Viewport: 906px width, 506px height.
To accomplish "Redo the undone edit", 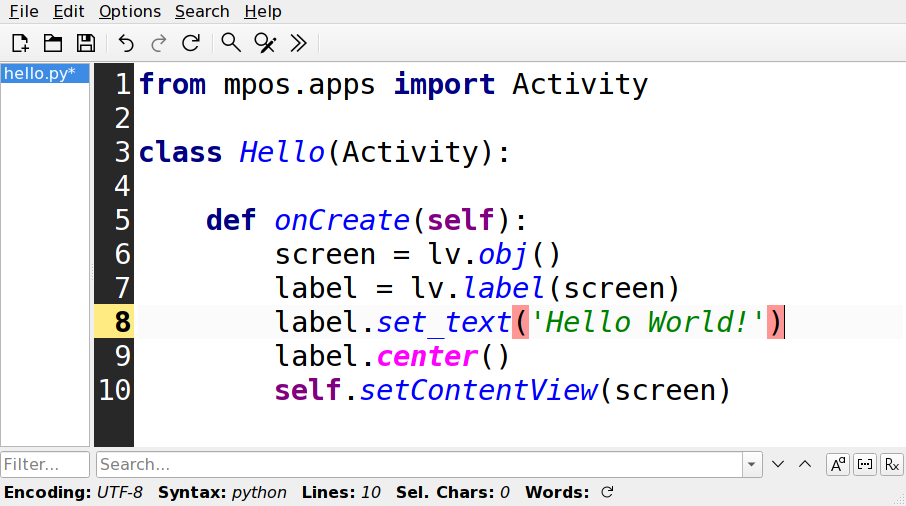I will (158, 43).
